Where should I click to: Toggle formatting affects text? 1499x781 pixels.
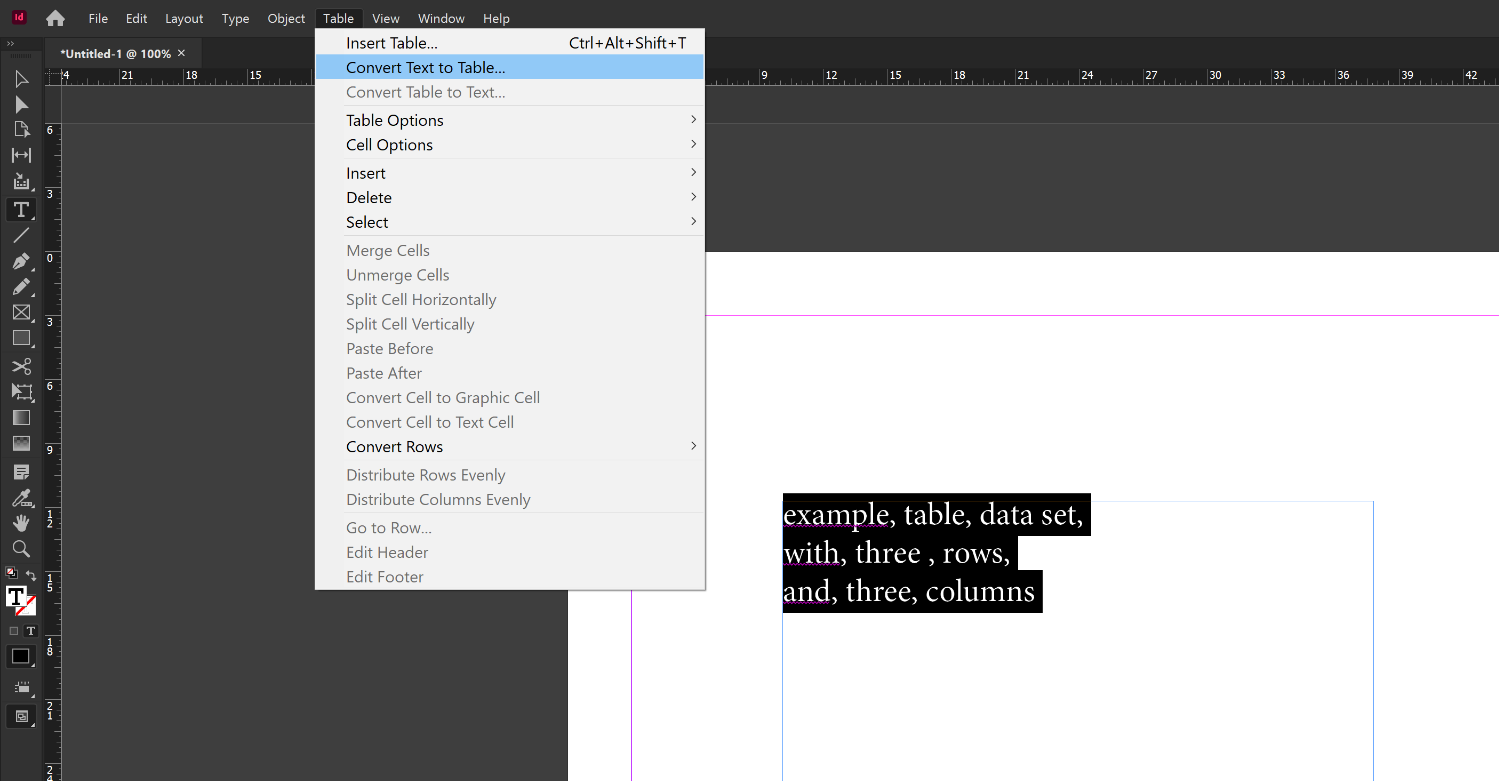tap(30, 630)
